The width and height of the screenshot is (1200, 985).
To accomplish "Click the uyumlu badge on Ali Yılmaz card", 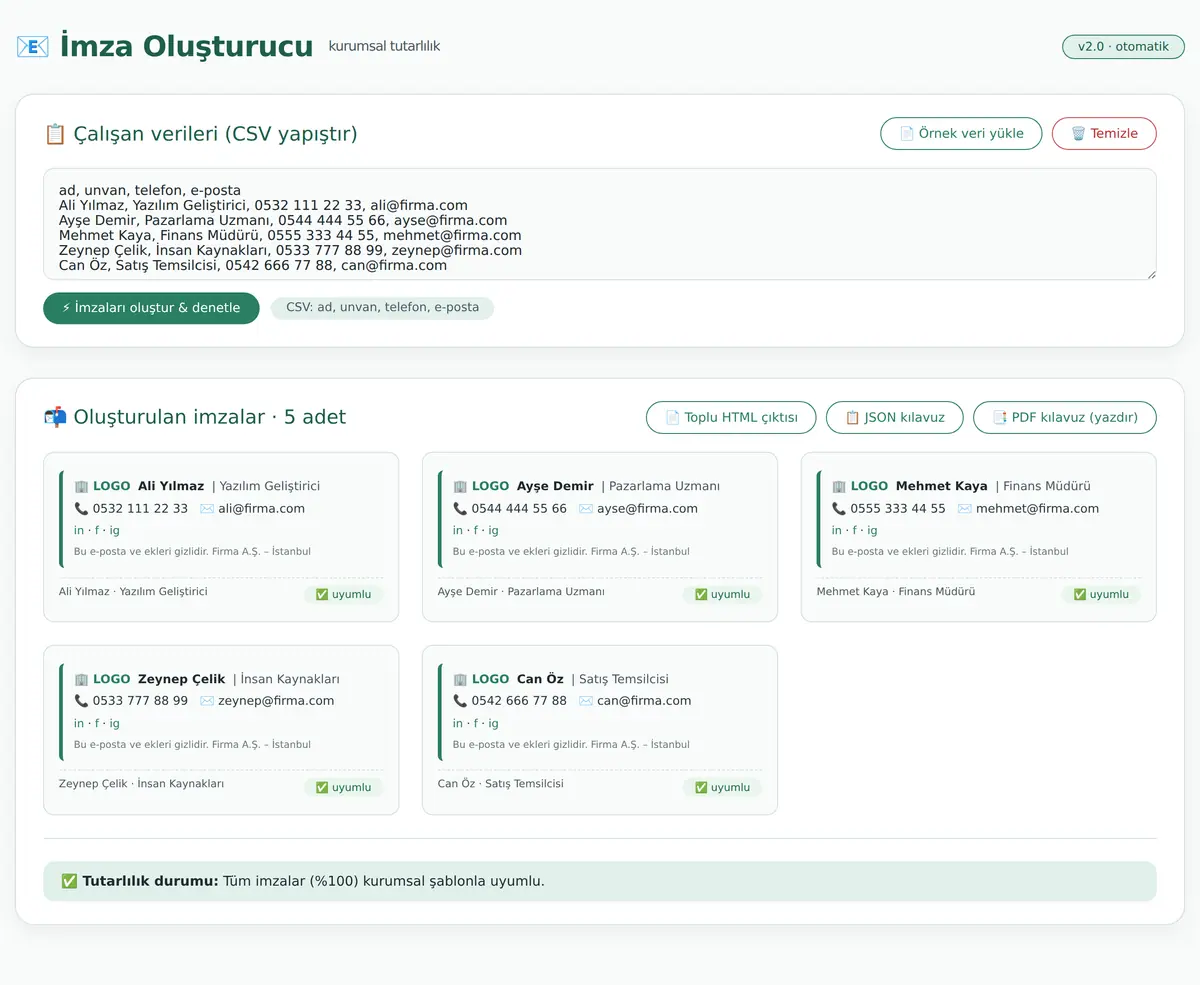I will tap(343, 594).
